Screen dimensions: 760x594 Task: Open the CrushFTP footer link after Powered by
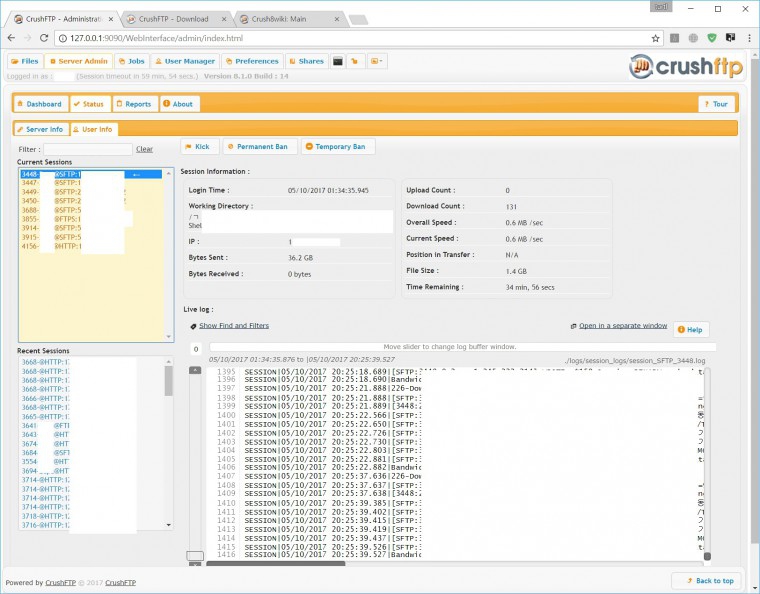61,583
